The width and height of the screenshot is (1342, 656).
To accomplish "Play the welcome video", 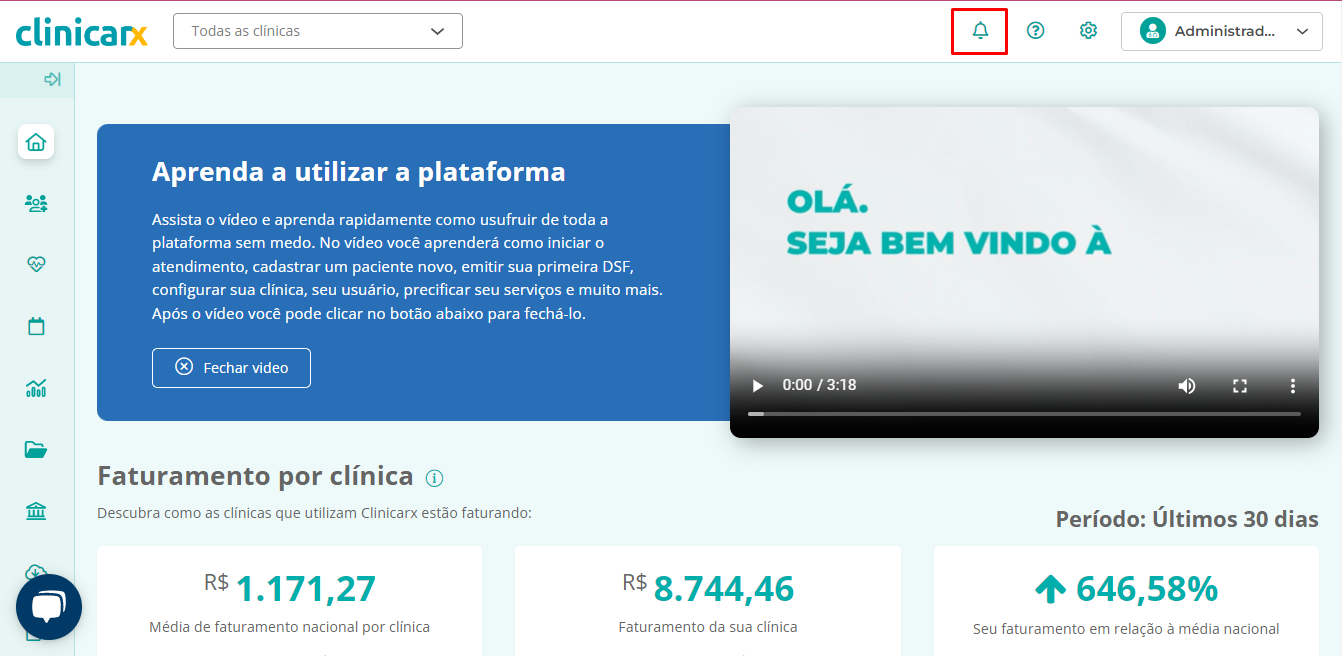I will click(x=757, y=386).
